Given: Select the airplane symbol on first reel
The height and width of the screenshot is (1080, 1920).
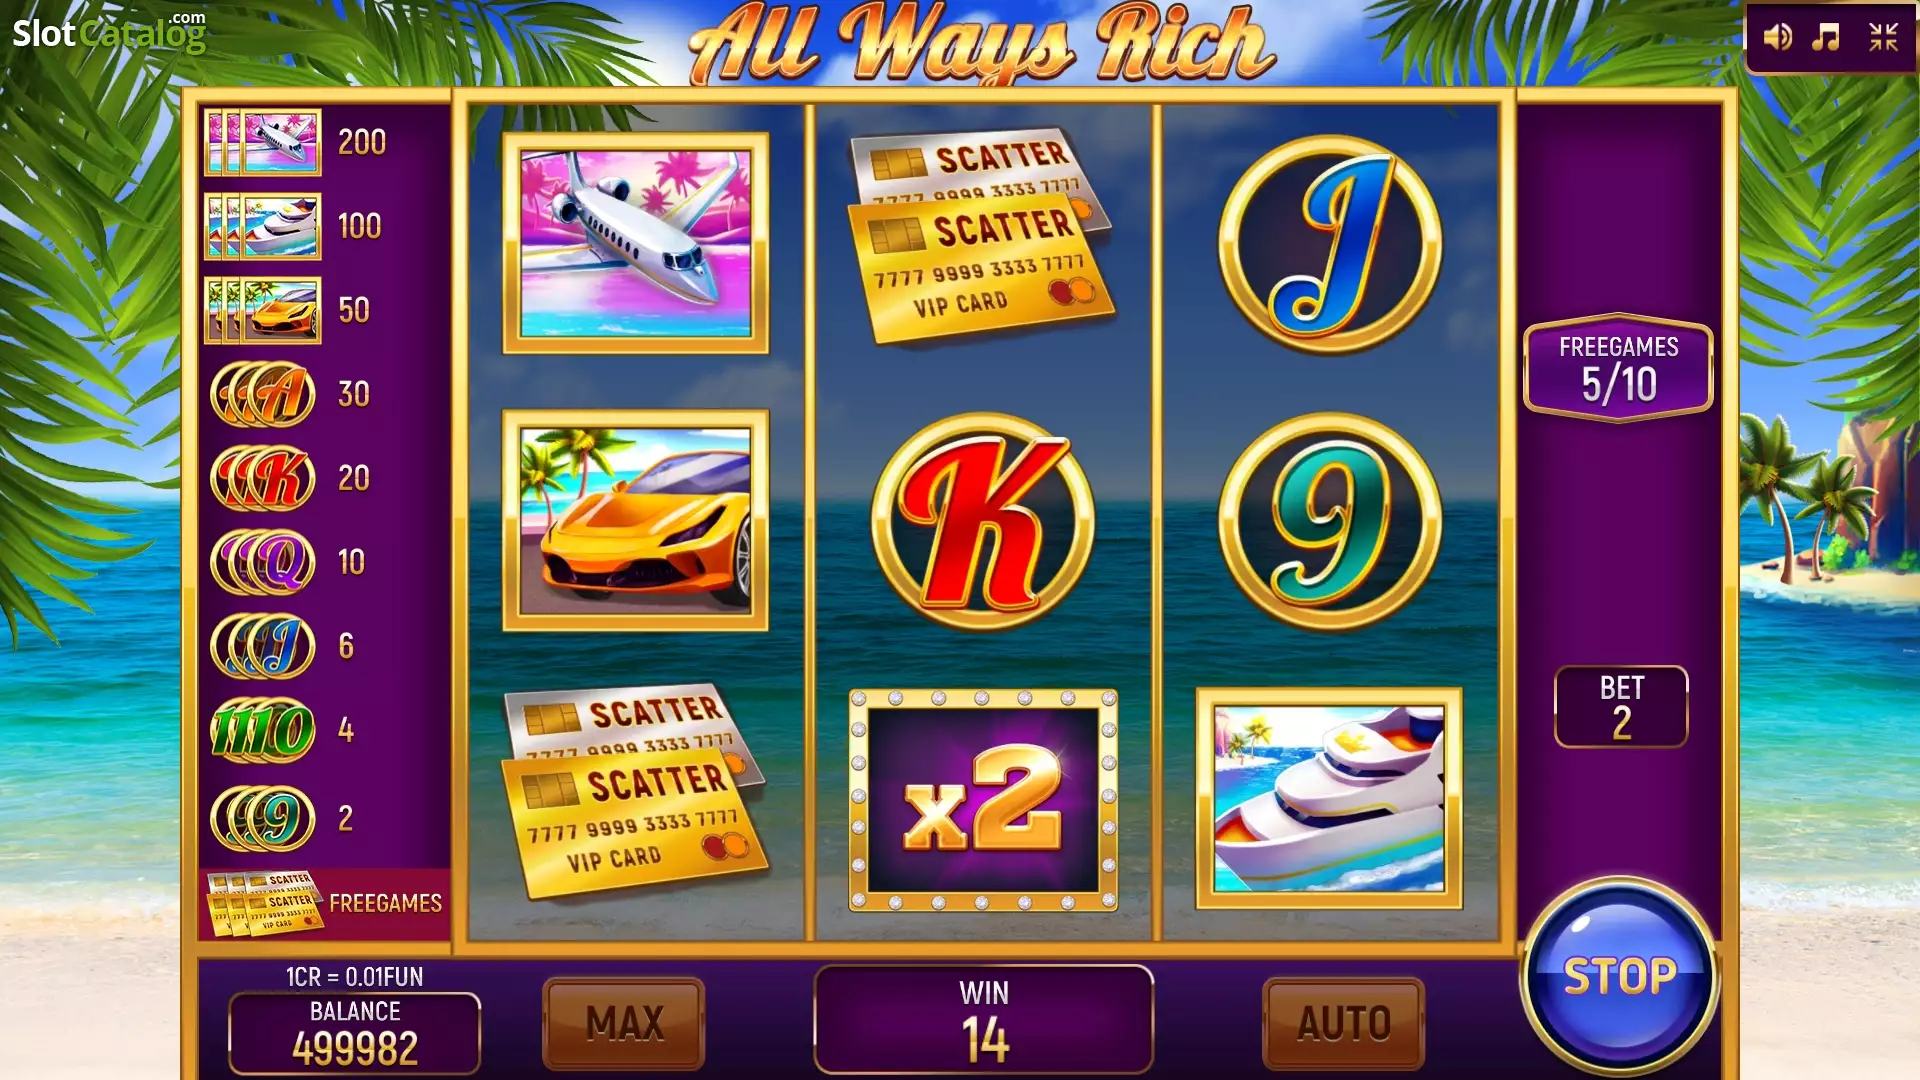Looking at the screenshot, I should [636, 243].
